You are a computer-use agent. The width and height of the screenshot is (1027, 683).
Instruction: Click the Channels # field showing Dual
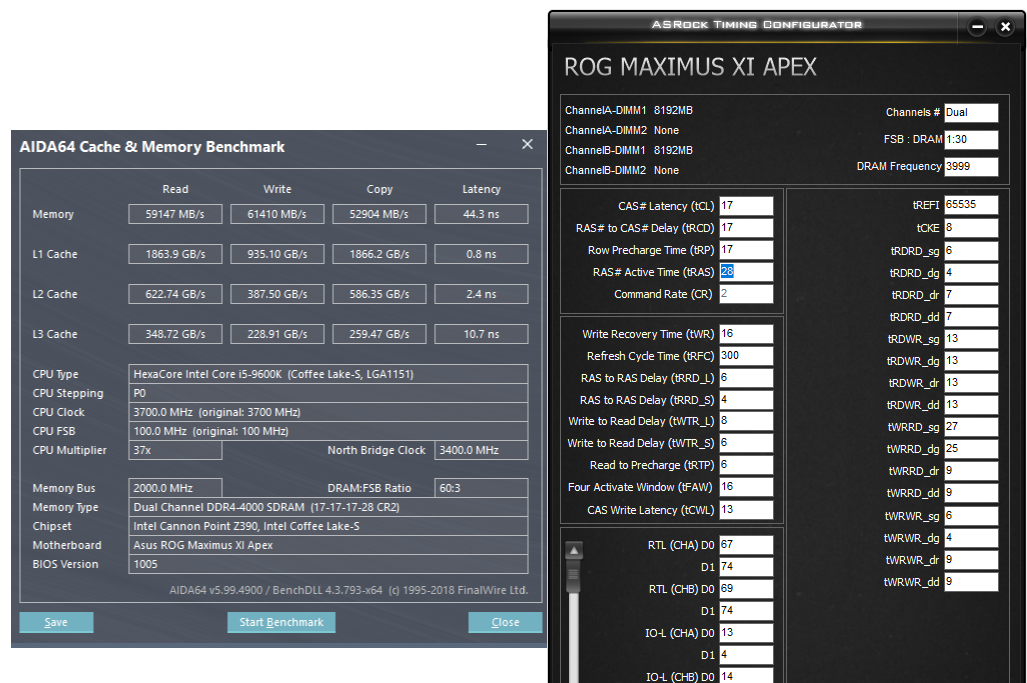tap(971, 113)
